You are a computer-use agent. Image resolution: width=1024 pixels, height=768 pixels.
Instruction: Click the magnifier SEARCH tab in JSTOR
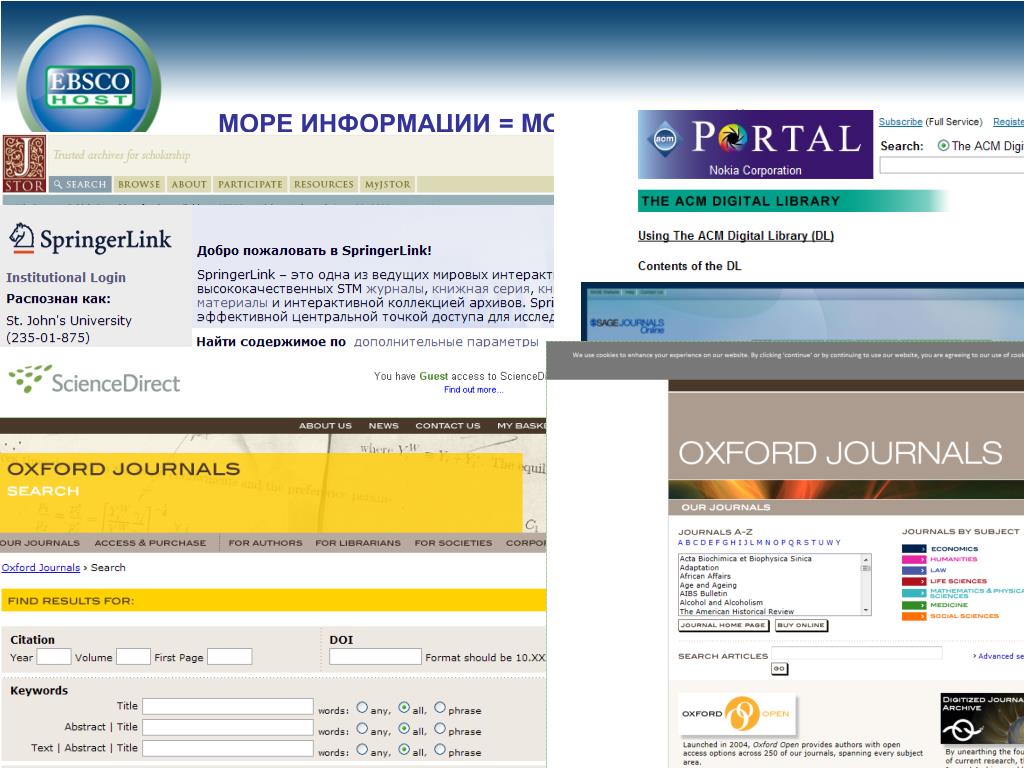(80, 184)
